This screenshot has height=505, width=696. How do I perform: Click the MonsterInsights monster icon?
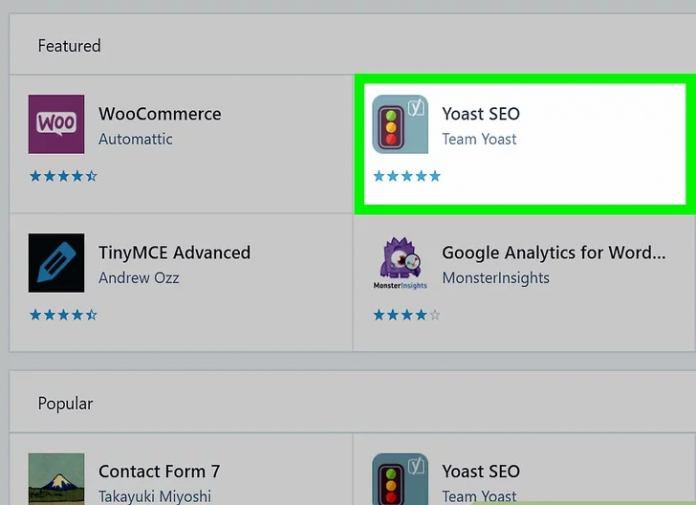(400, 262)
